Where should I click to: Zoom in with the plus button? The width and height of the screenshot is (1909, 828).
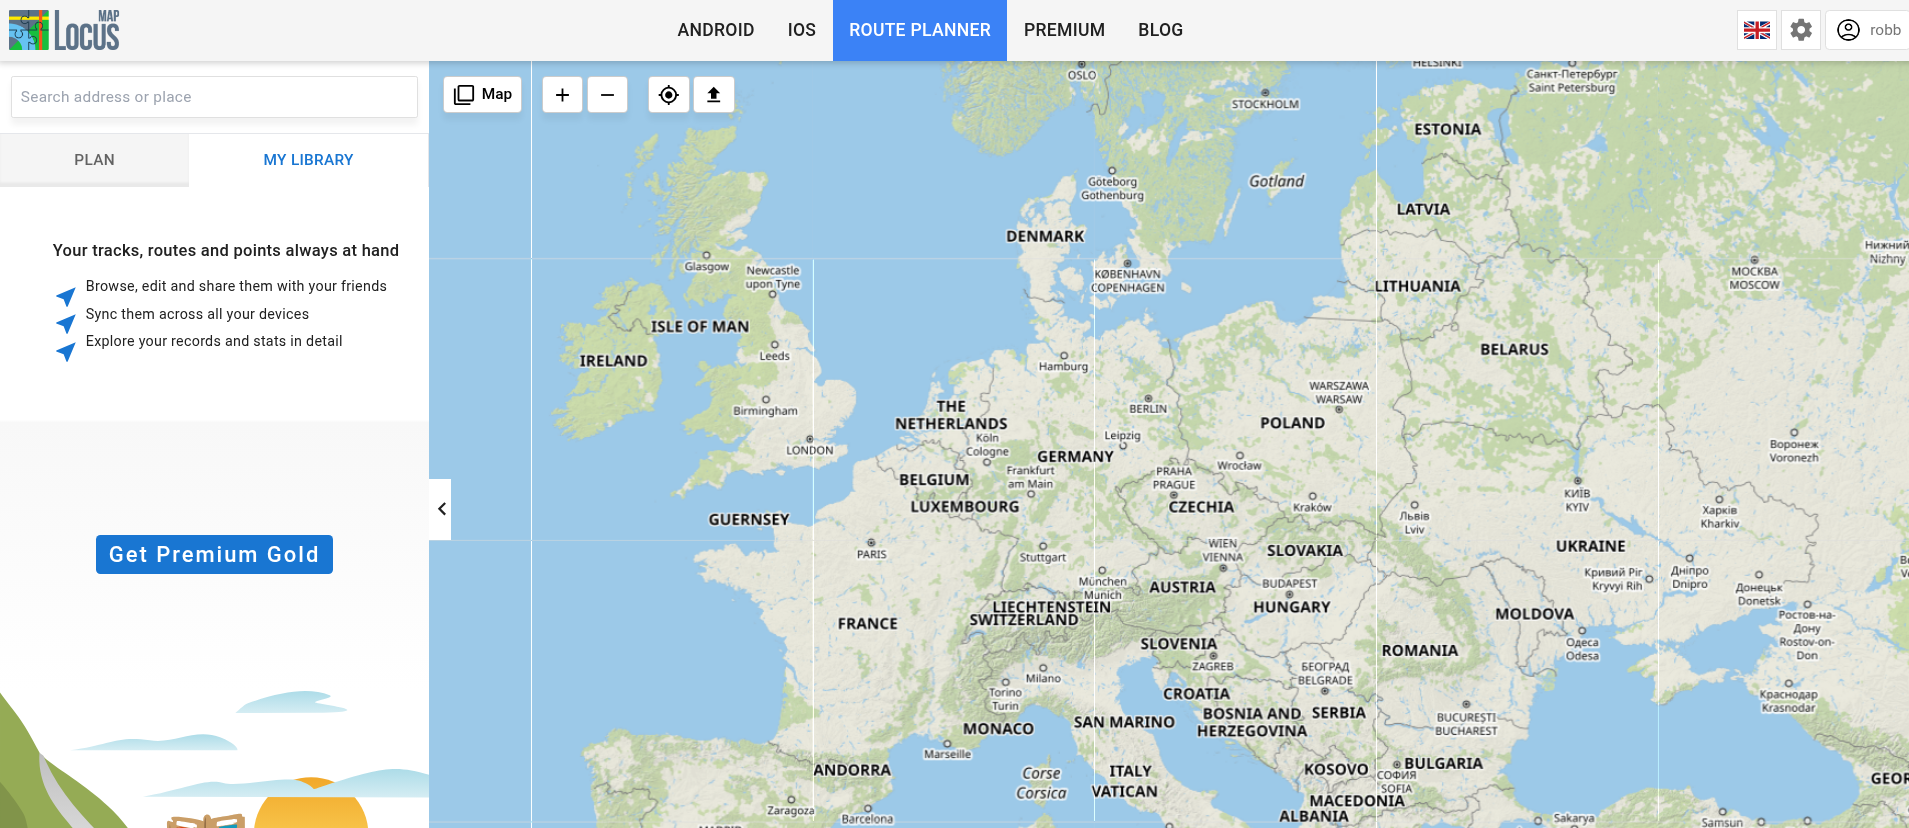(x=562, y=95)
